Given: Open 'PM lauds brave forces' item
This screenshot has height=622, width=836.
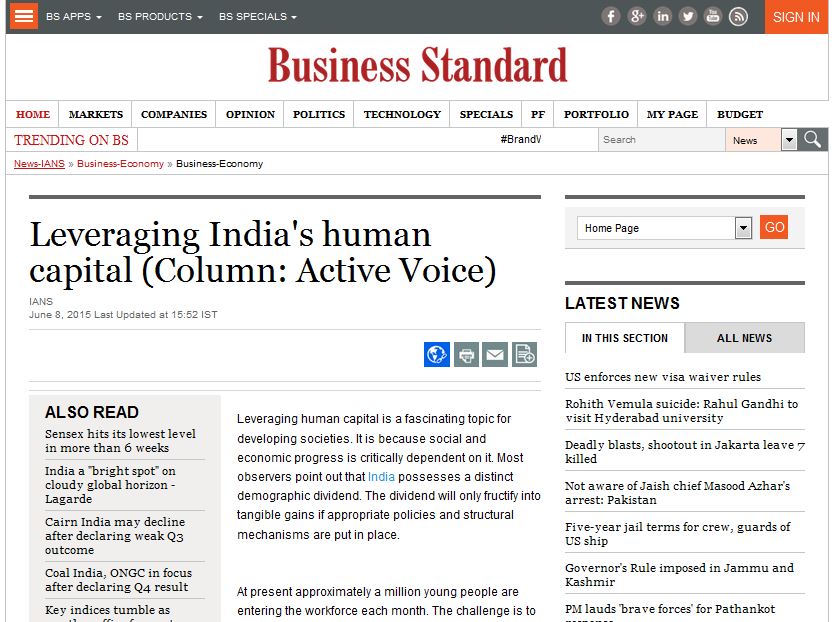Looking at the screenshot, I should pyautogui.click(x=670, y=612).
